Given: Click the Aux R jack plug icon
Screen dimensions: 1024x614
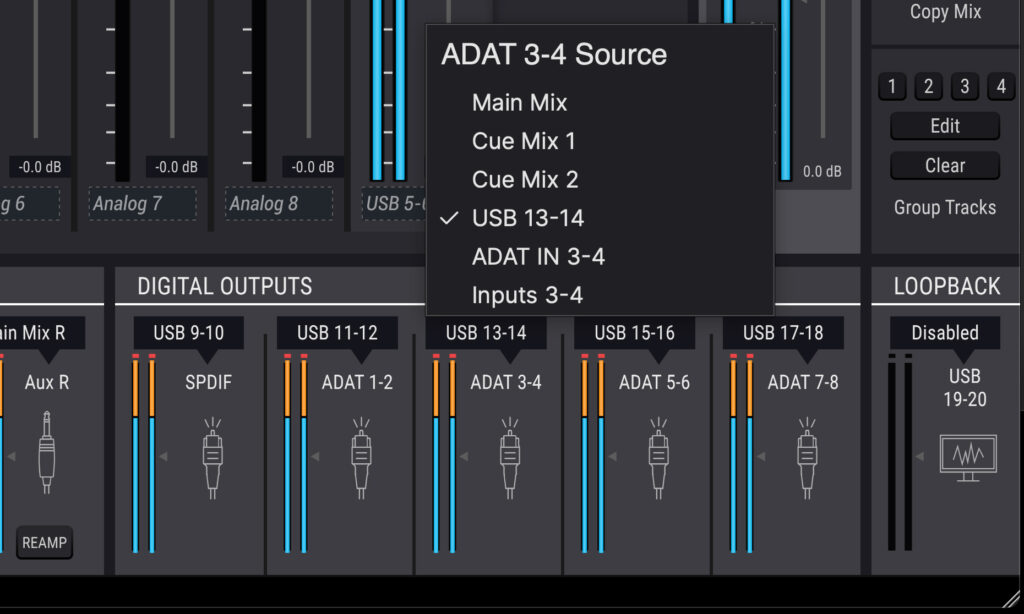Looking at the screenshot, I should point(46,452).
